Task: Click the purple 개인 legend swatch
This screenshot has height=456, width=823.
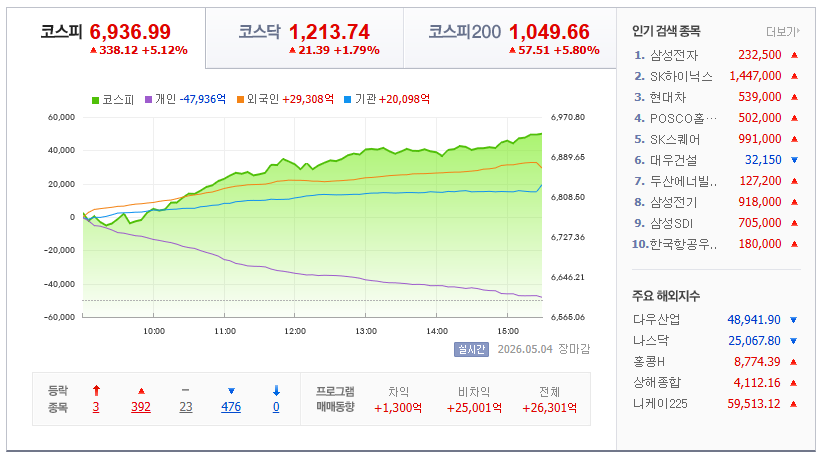Action: click(x=149, y=100)
